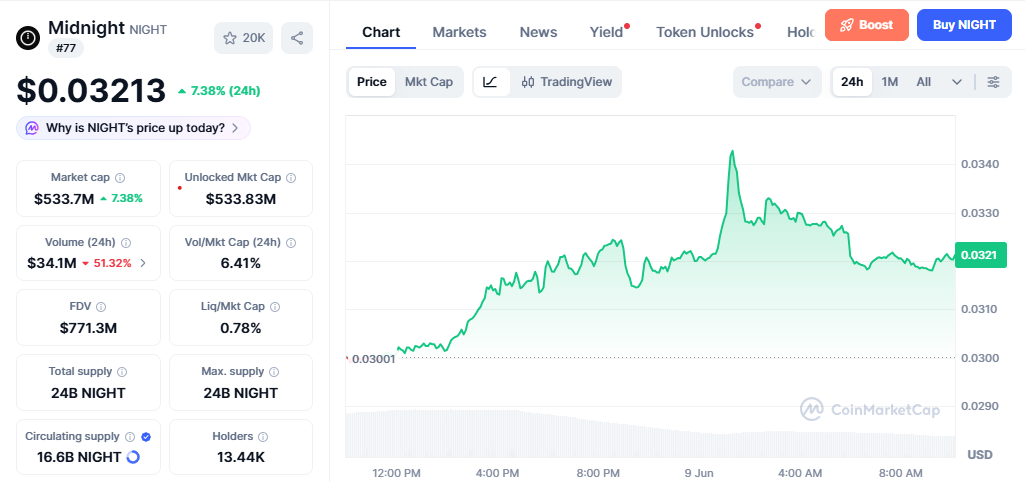Open the Token Unlocks tab
The width and height of the screenshot is (1025, 482).
coord(705,32)
